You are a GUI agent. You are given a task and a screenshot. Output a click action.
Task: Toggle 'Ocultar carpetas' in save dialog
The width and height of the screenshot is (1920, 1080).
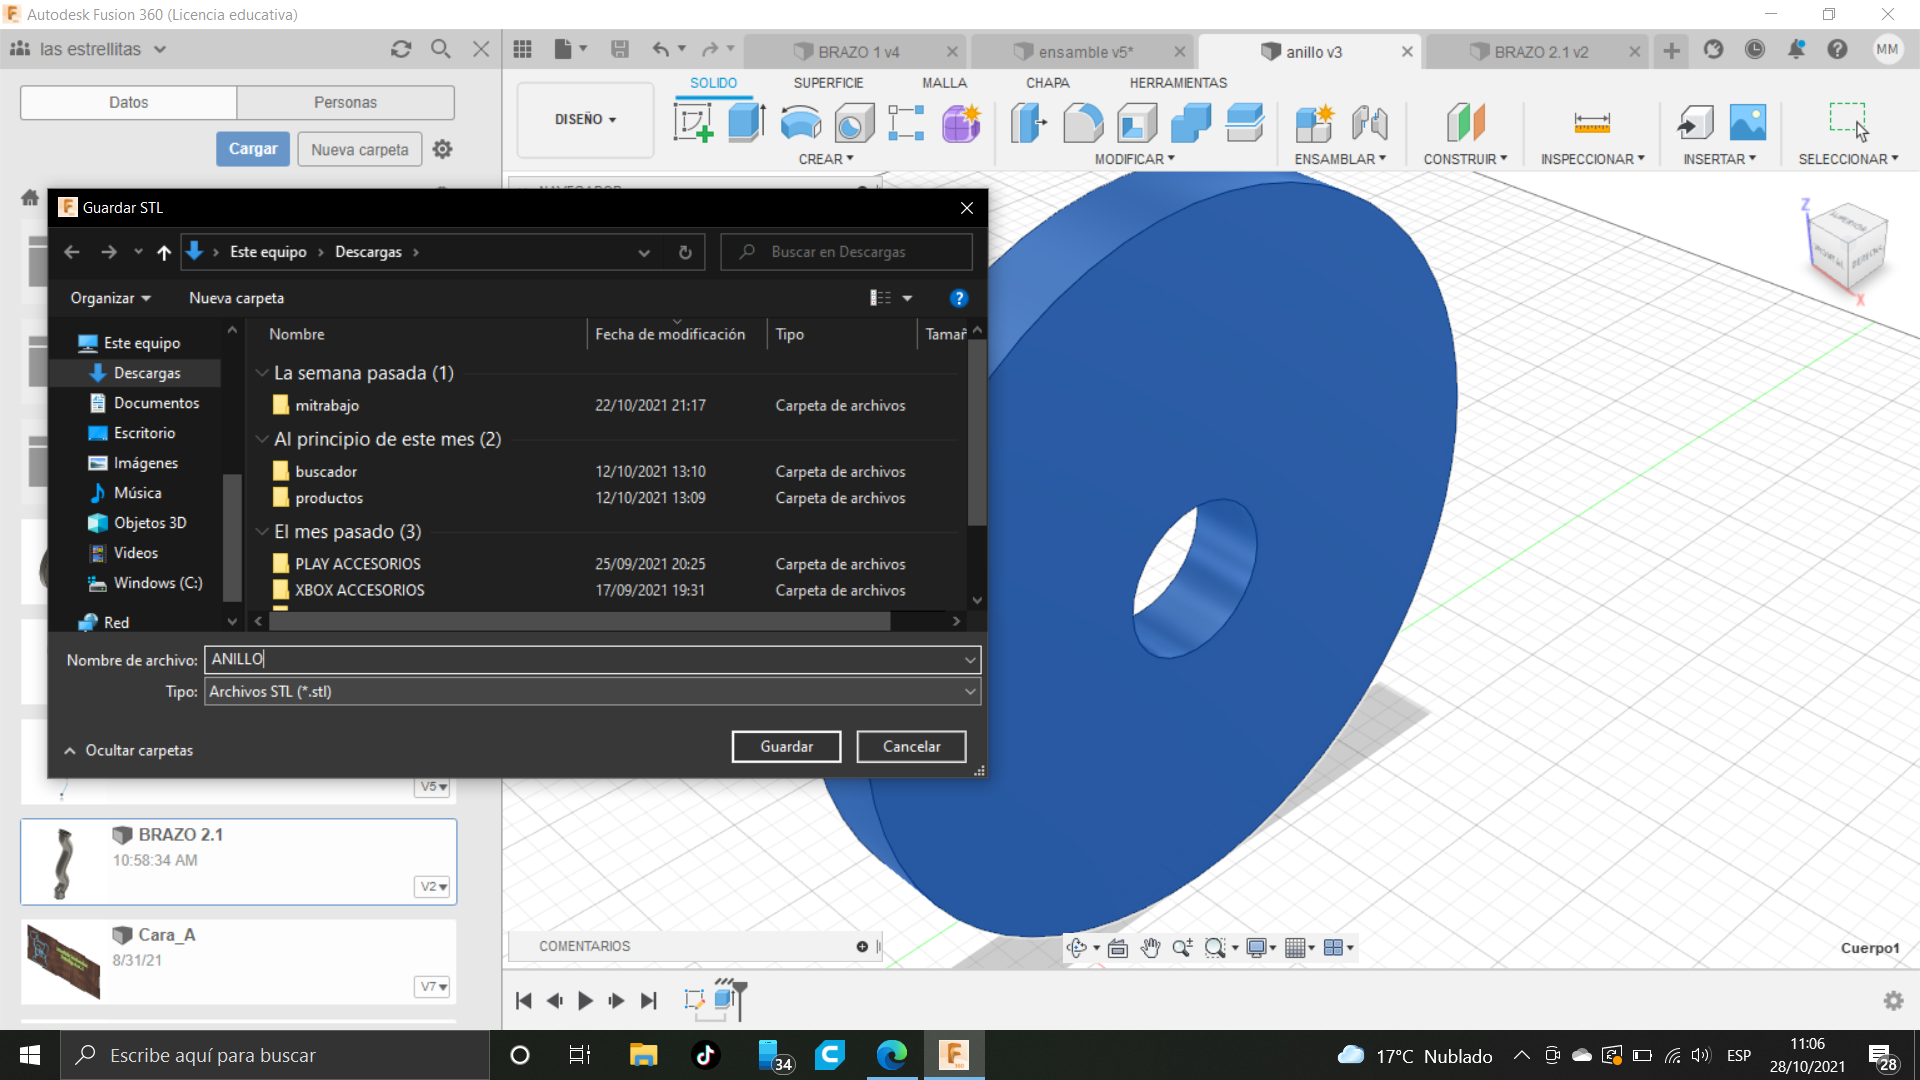point(129,750)
